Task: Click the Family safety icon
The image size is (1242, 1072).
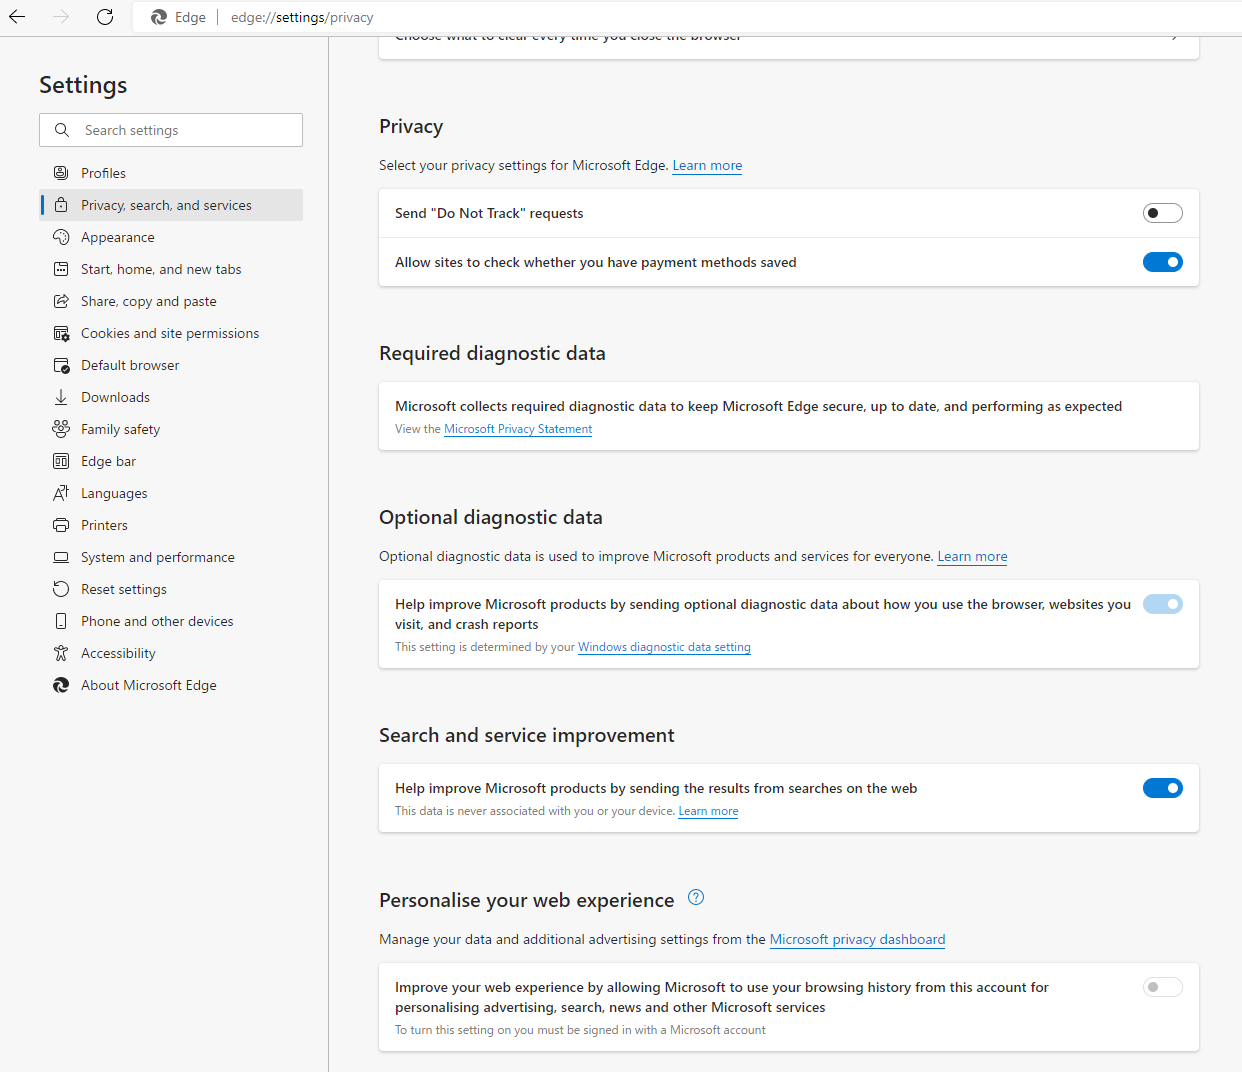Action: [61, 429]
